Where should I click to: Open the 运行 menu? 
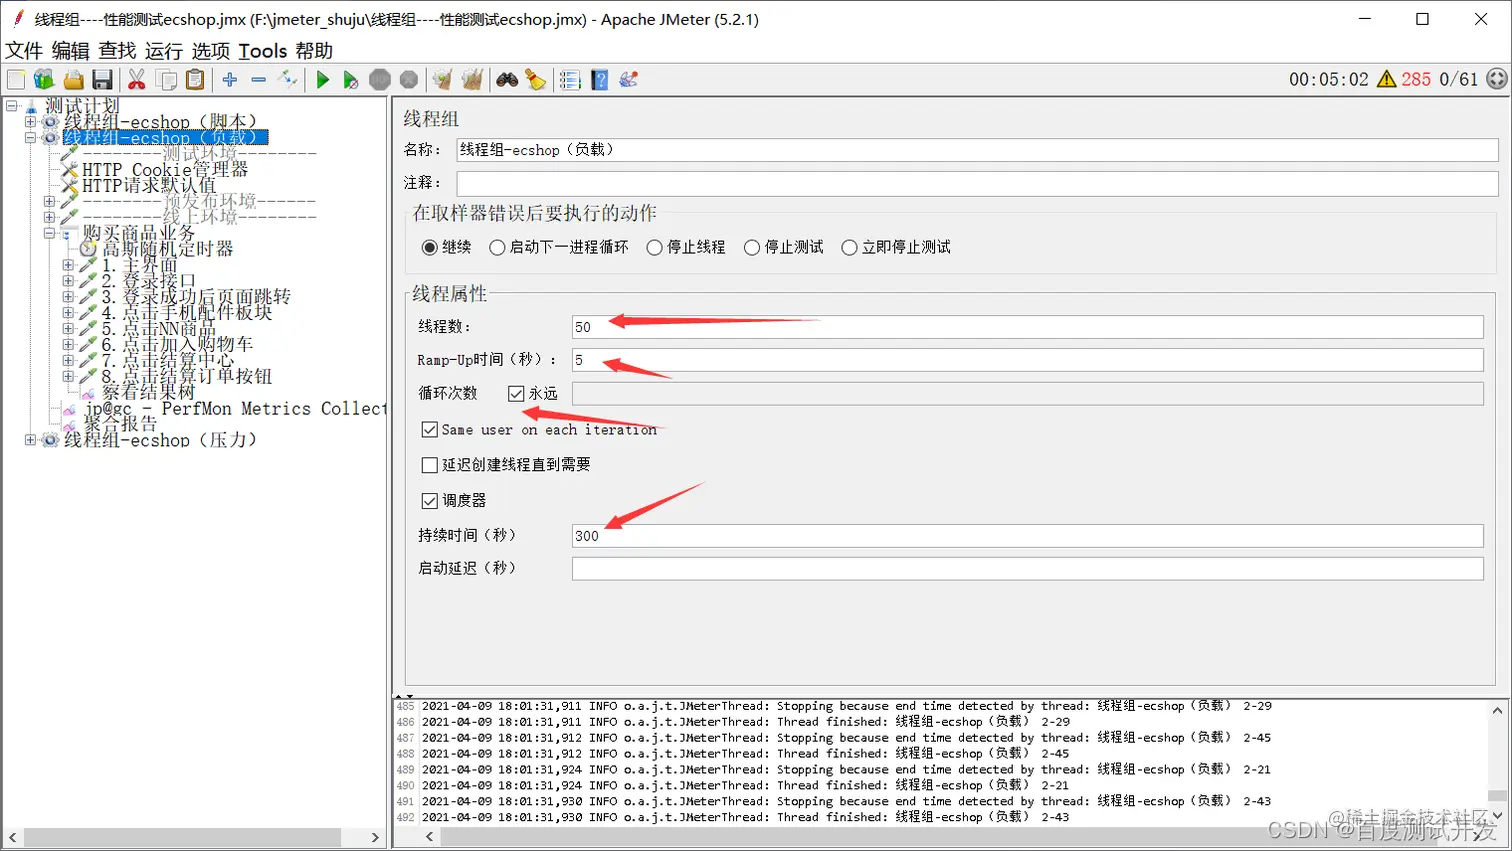[164, 51]
